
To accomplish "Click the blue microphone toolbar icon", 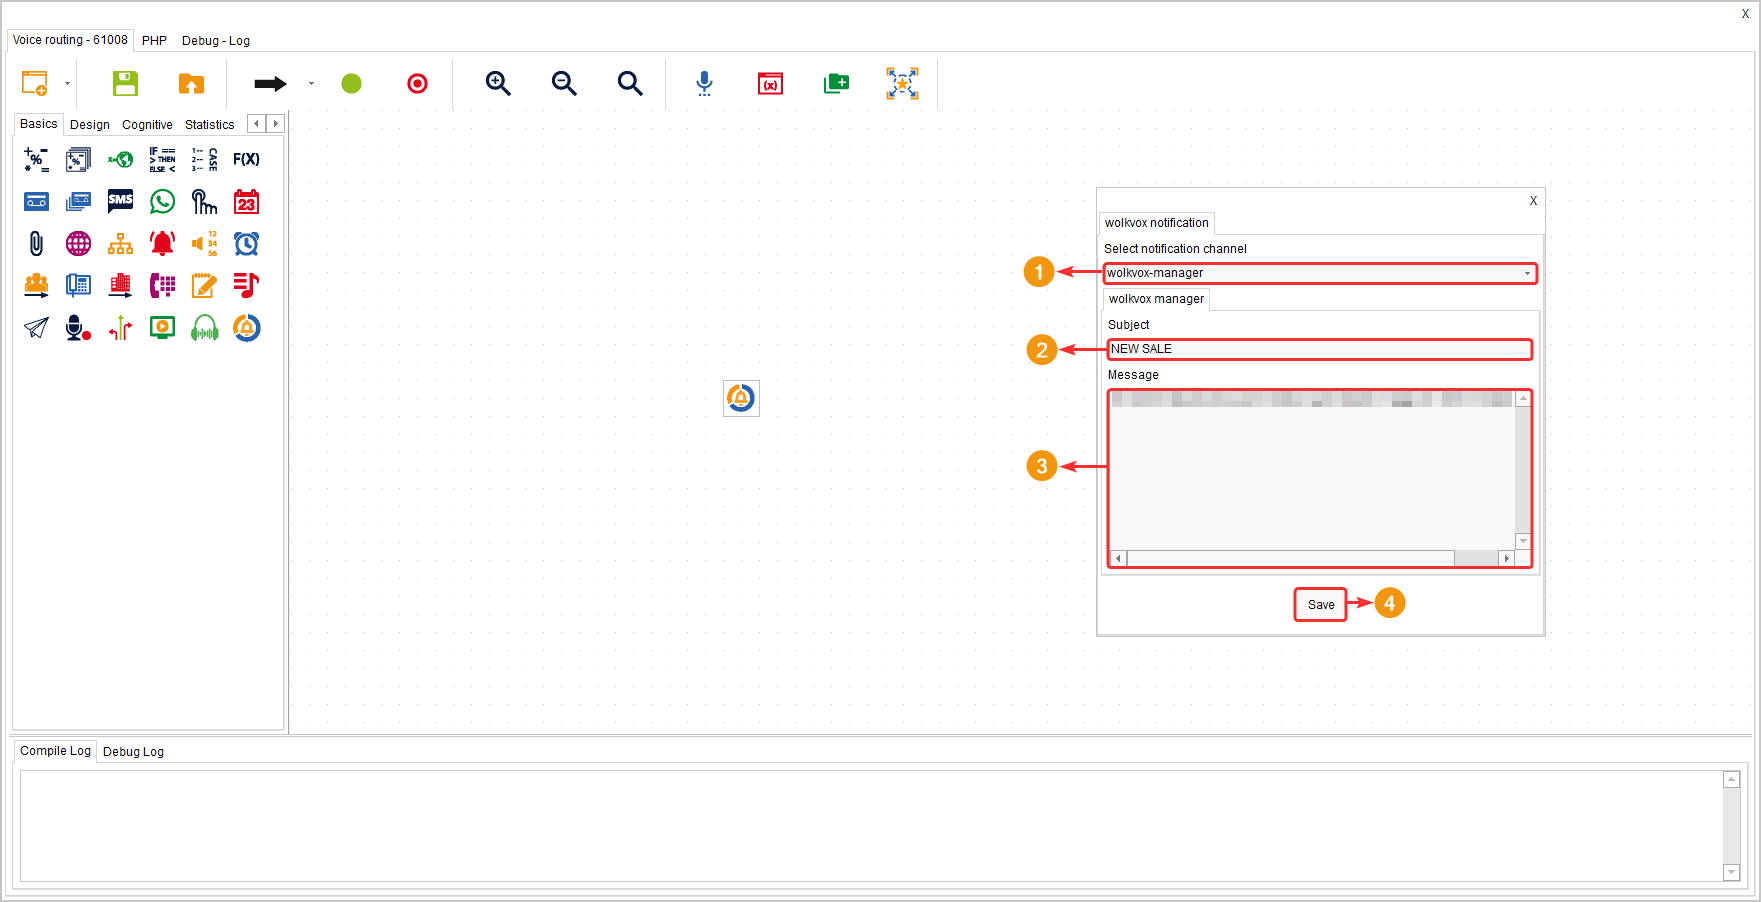I will coord(704,83).
